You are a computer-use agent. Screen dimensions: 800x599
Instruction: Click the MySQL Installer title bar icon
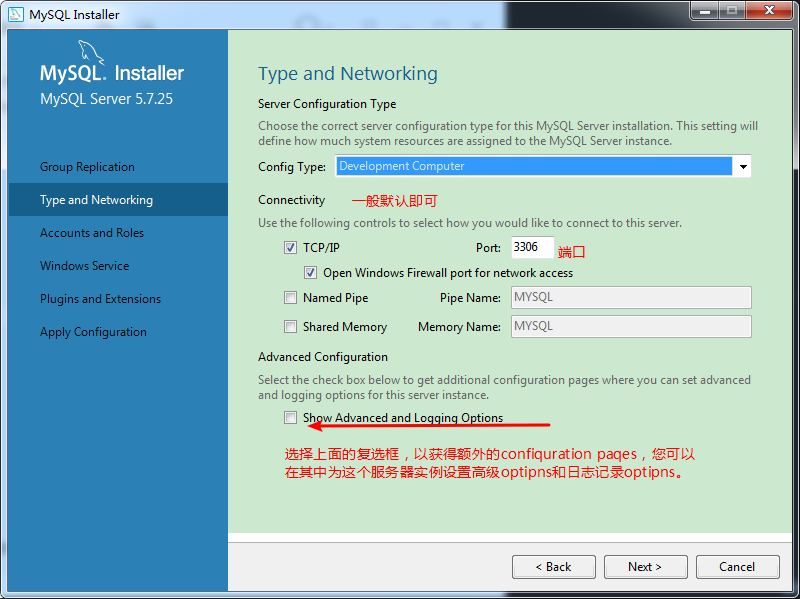[x=16, y=14]
